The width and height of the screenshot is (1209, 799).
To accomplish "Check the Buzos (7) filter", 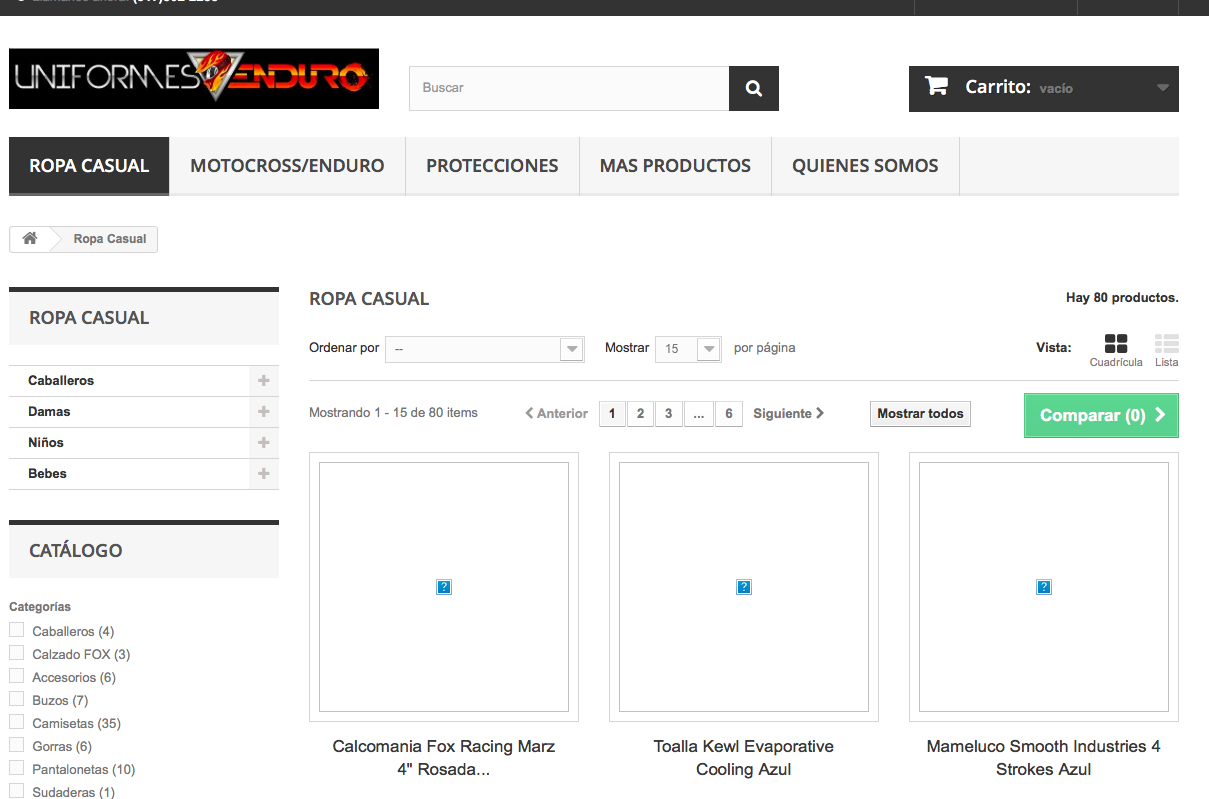I will (x=16, y=699).
